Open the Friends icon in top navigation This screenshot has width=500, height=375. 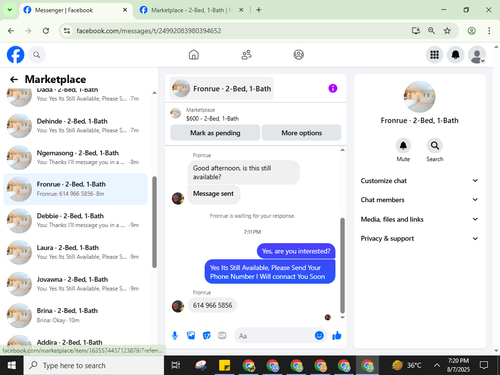click(246, 55)
